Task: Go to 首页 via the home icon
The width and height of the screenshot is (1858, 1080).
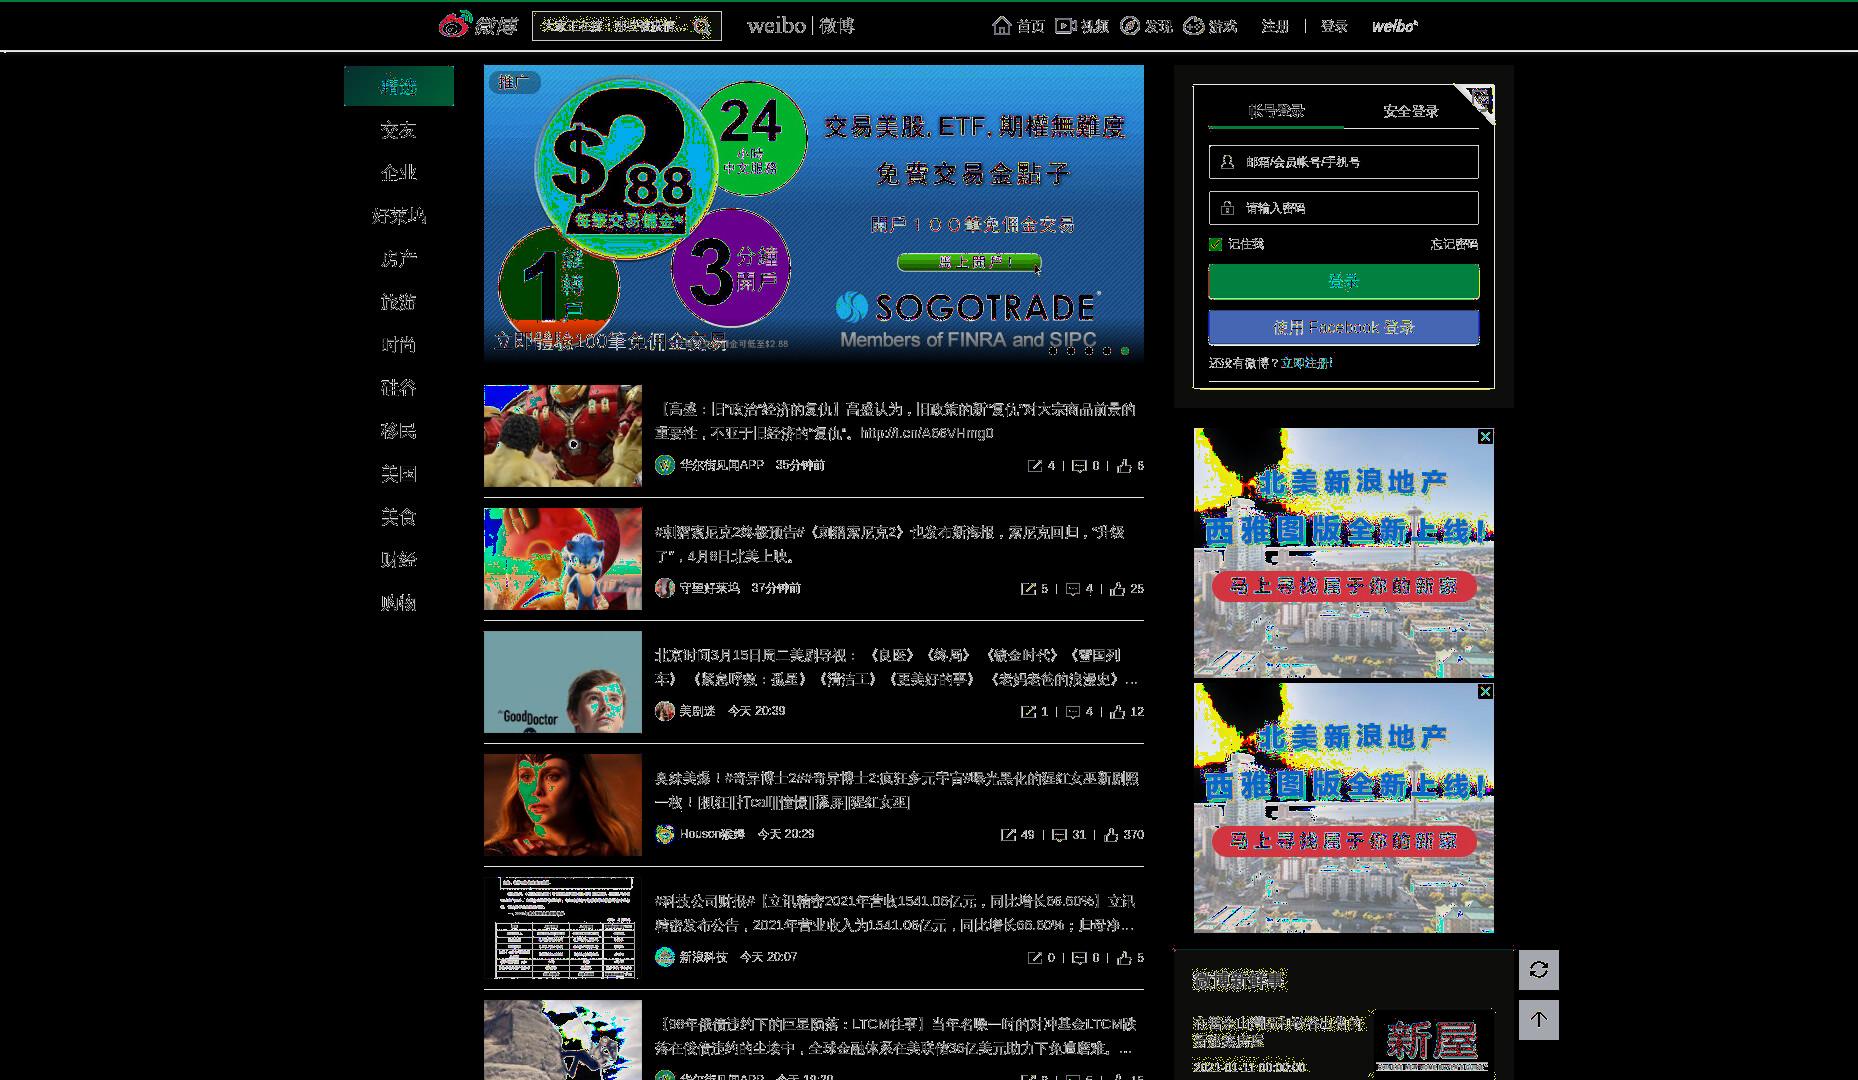Action: click(1002, 26)
